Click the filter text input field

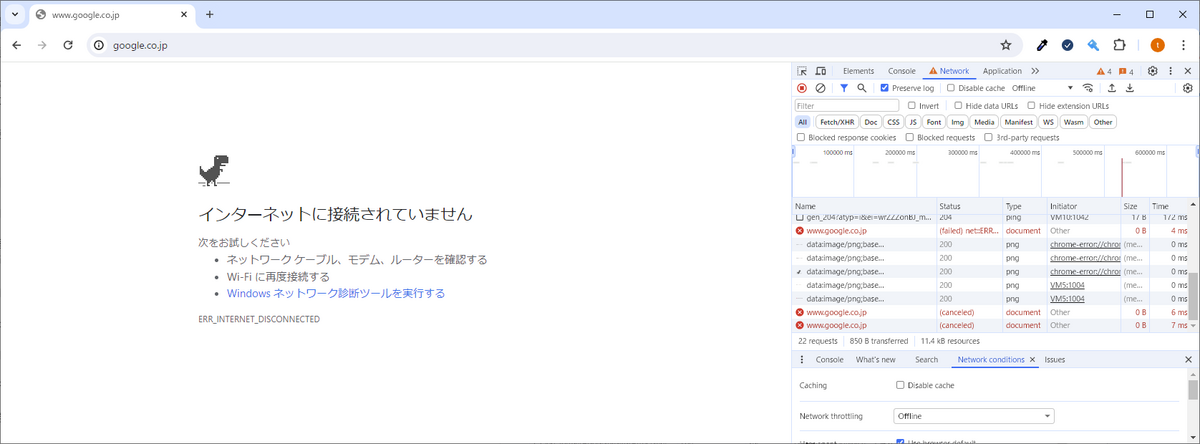pyautogui.click(x=848, y=105)
